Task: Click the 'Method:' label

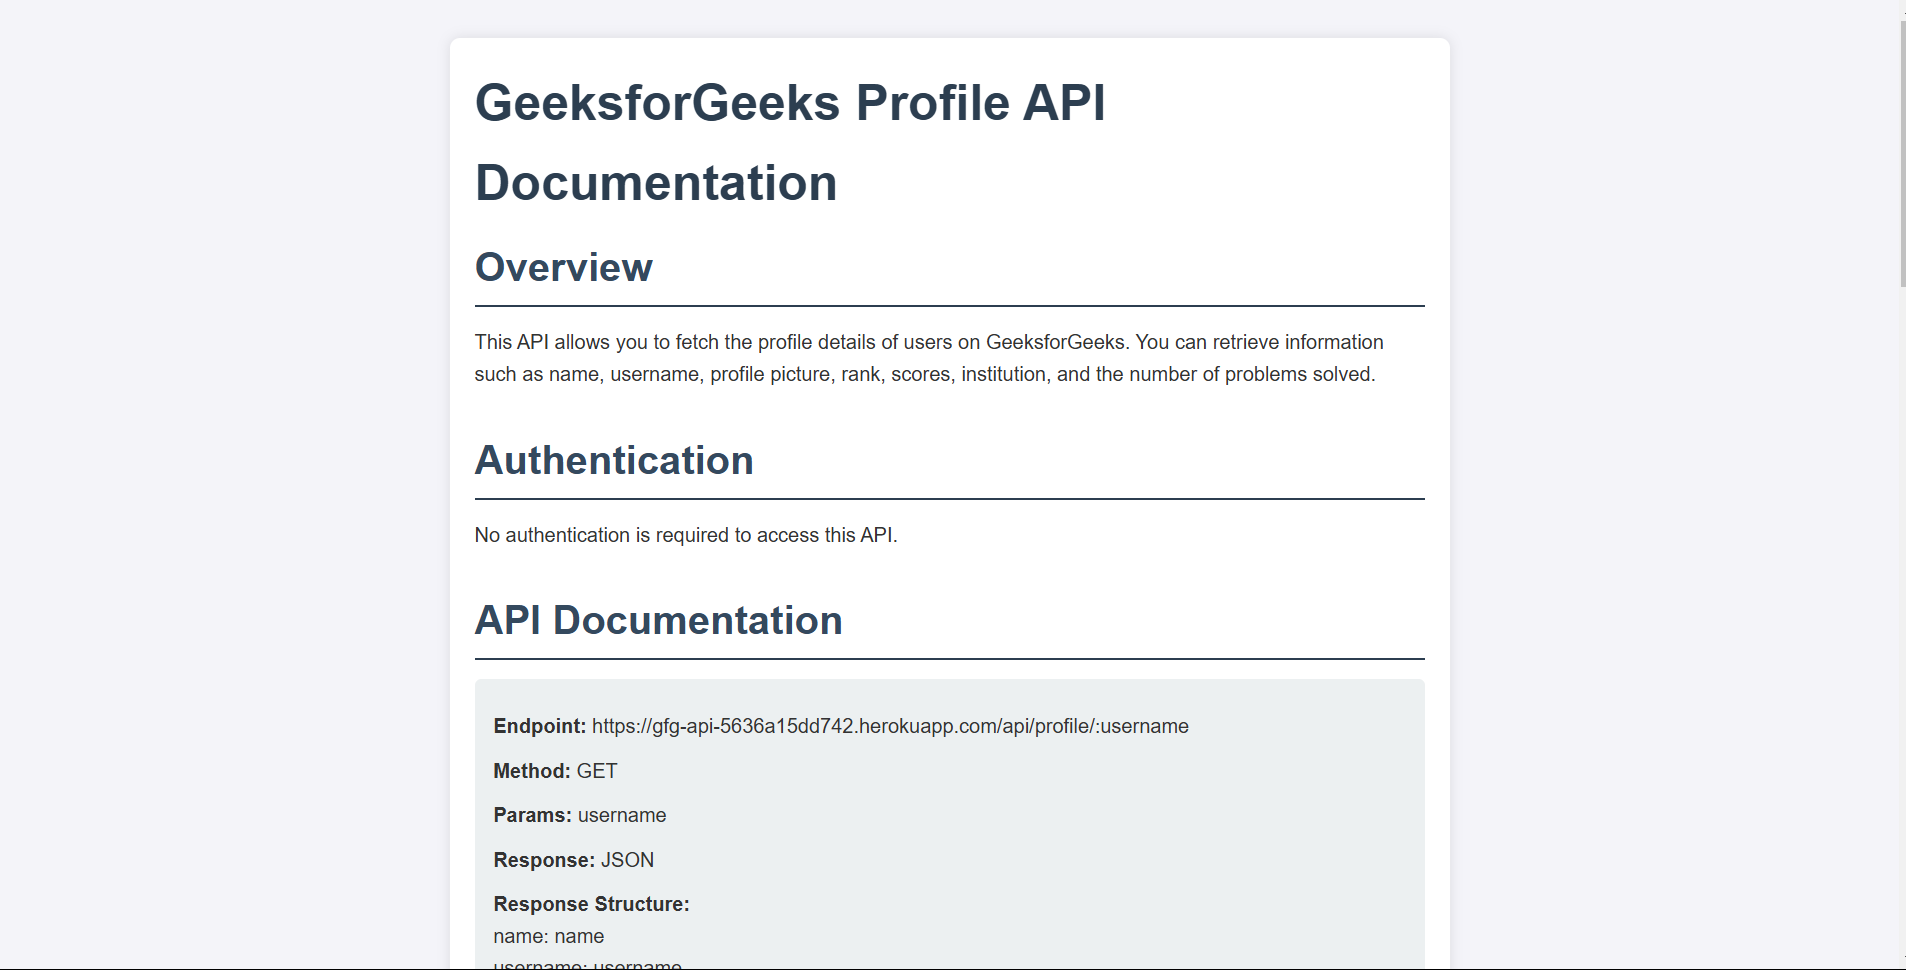Action: [531, 771]
